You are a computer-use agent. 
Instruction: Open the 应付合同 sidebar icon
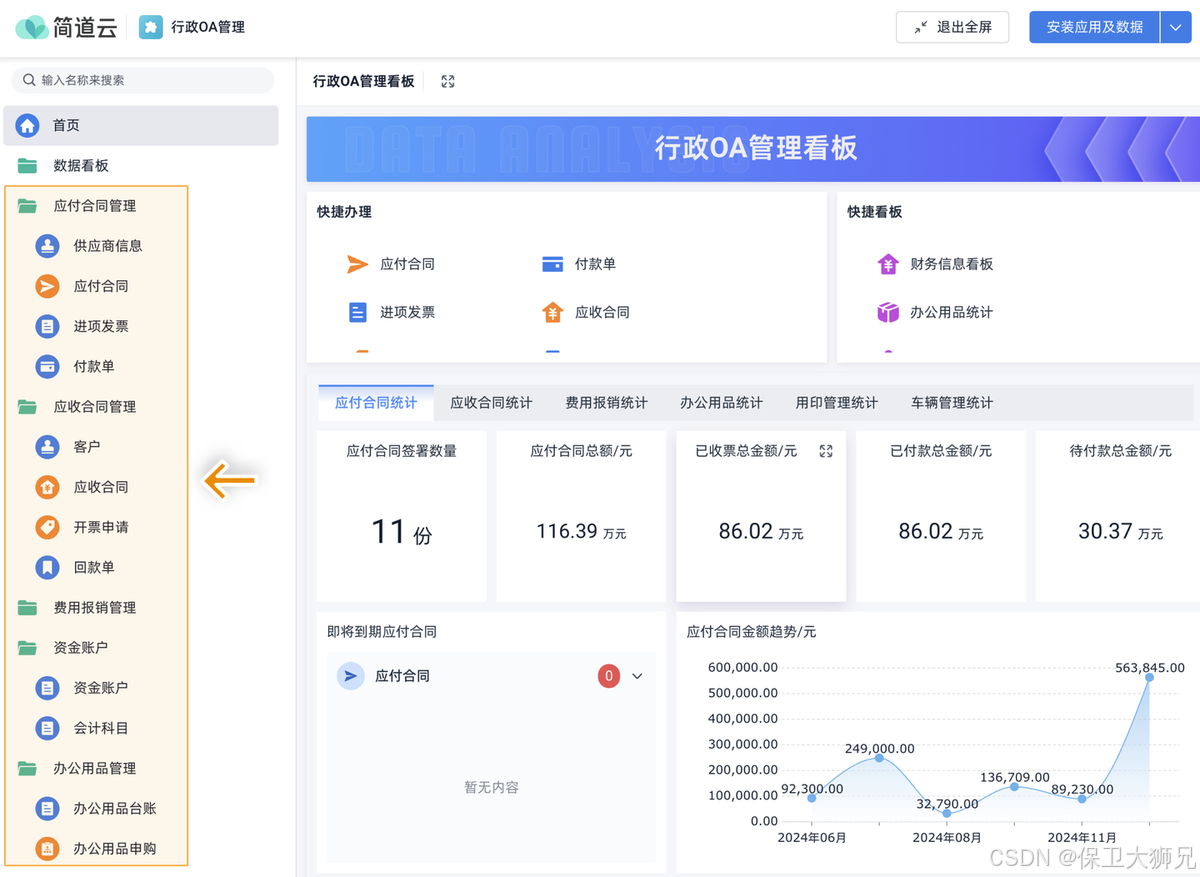click(x=47, y=286)
